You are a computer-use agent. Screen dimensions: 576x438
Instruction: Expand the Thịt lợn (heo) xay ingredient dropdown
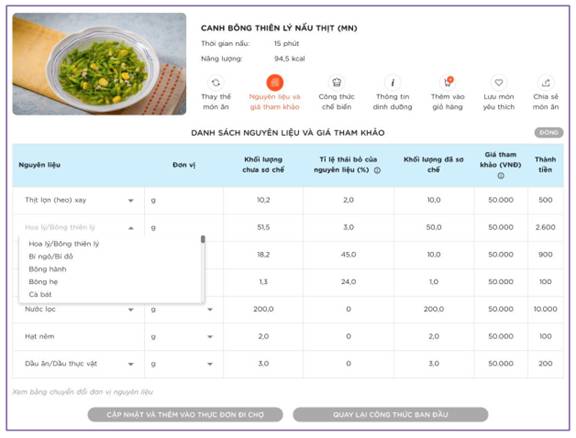click(131, 201)
